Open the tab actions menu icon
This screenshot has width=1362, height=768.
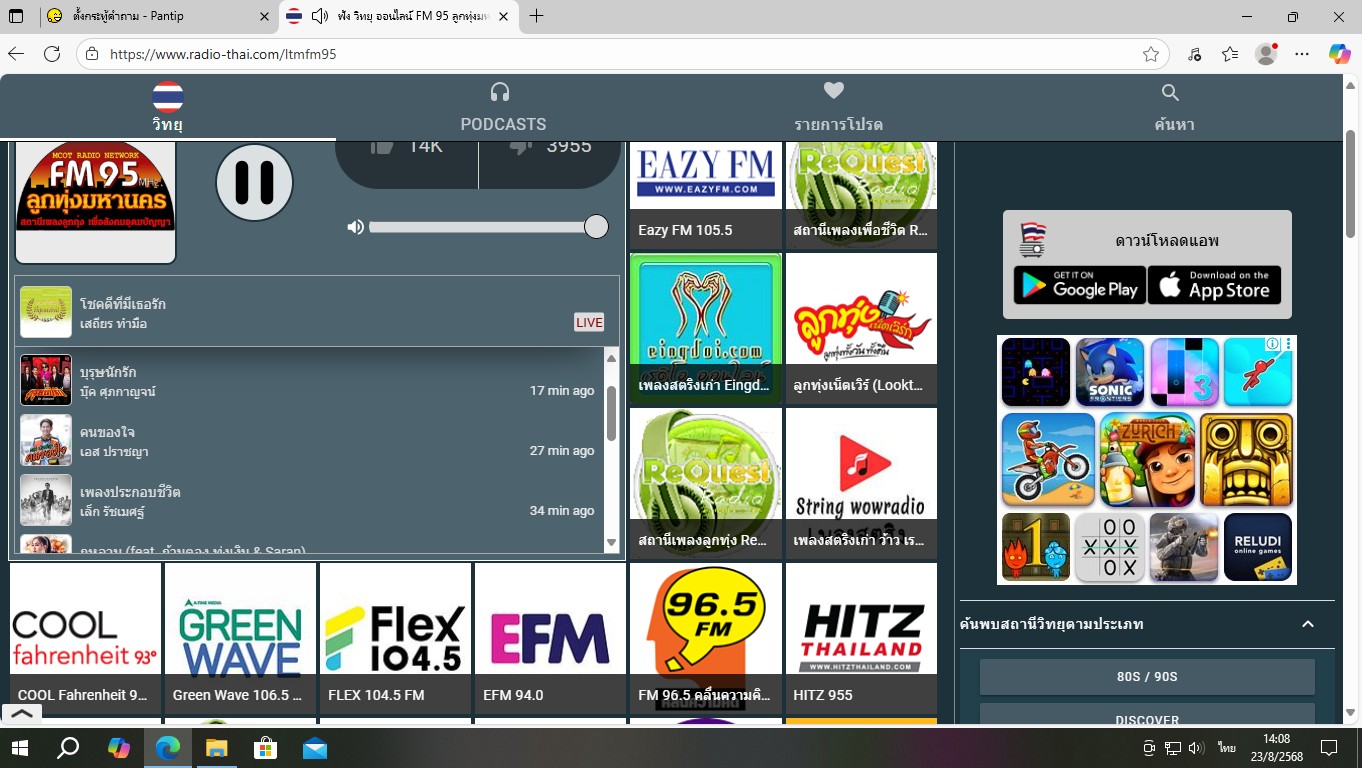(16, 16)
